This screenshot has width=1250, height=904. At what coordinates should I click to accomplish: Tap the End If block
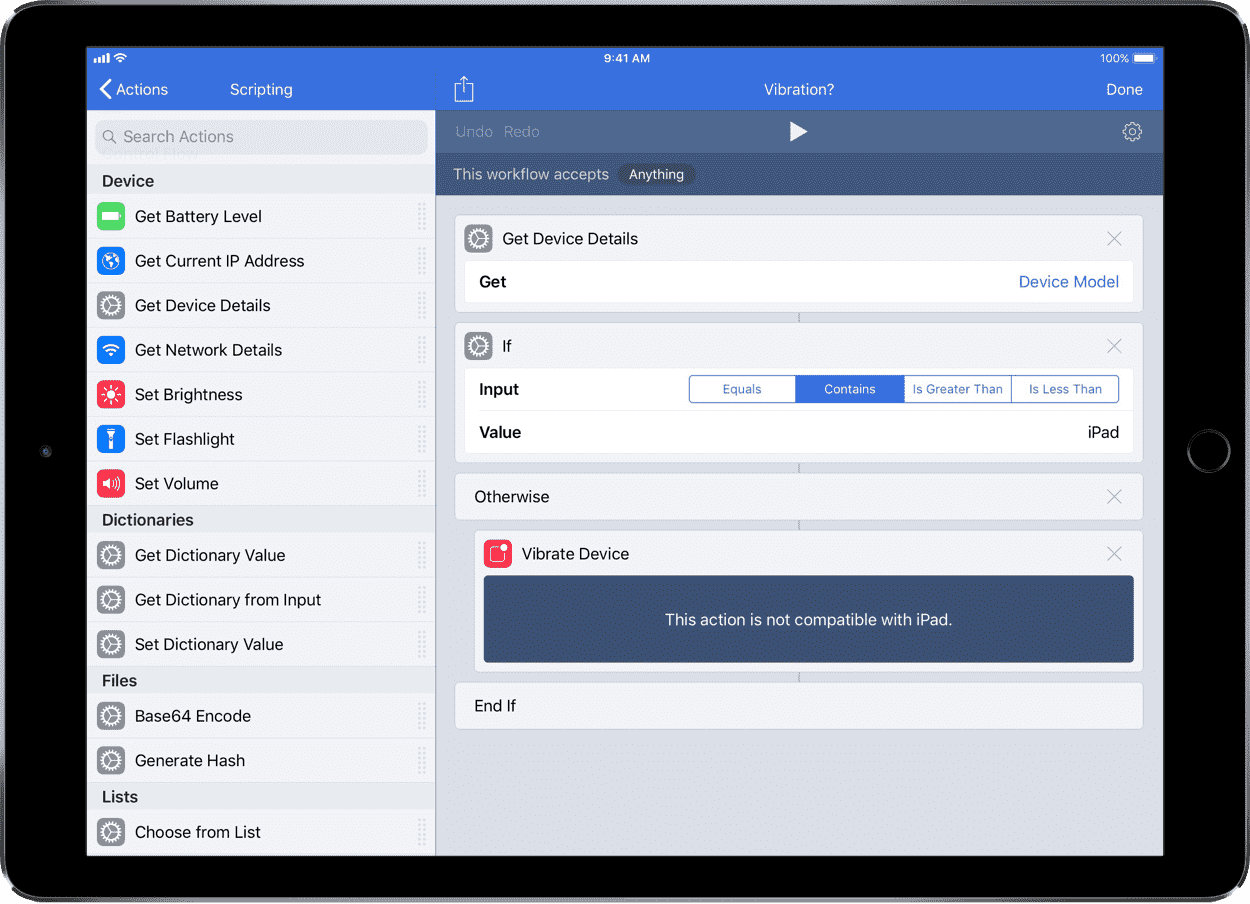click(x=799, y=706)
